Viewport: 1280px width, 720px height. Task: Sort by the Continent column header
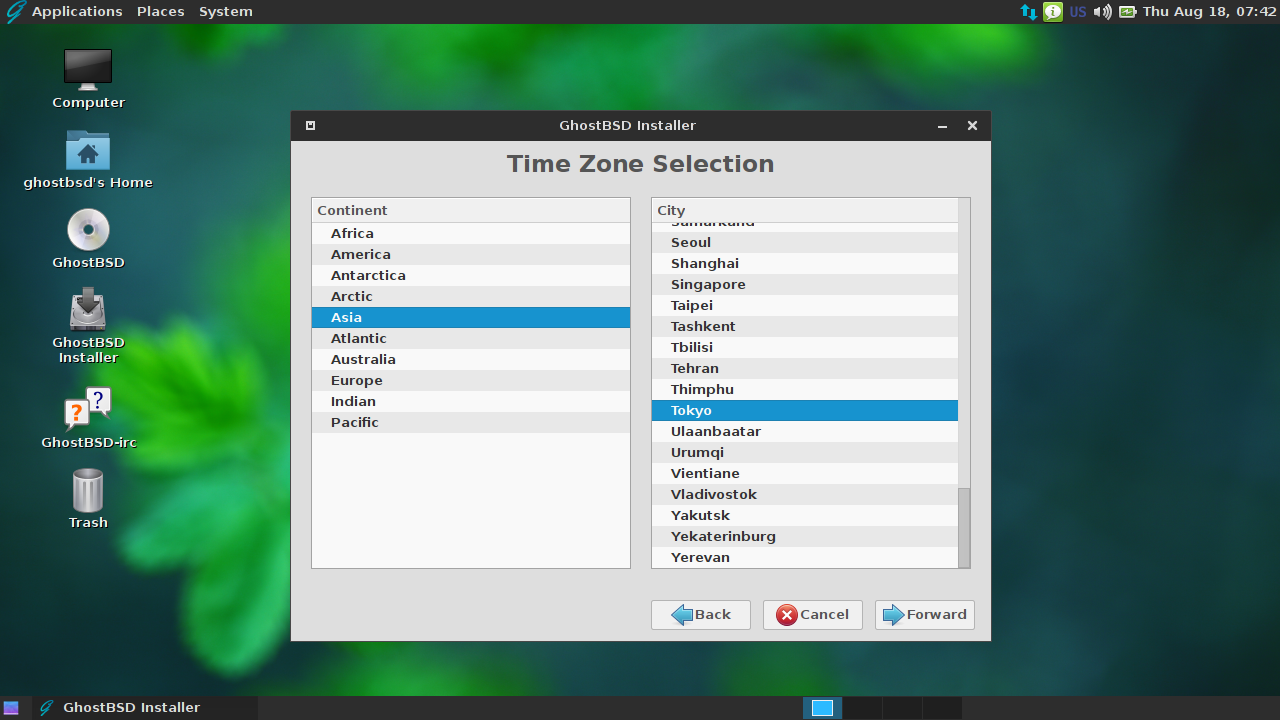coord(471,210)
